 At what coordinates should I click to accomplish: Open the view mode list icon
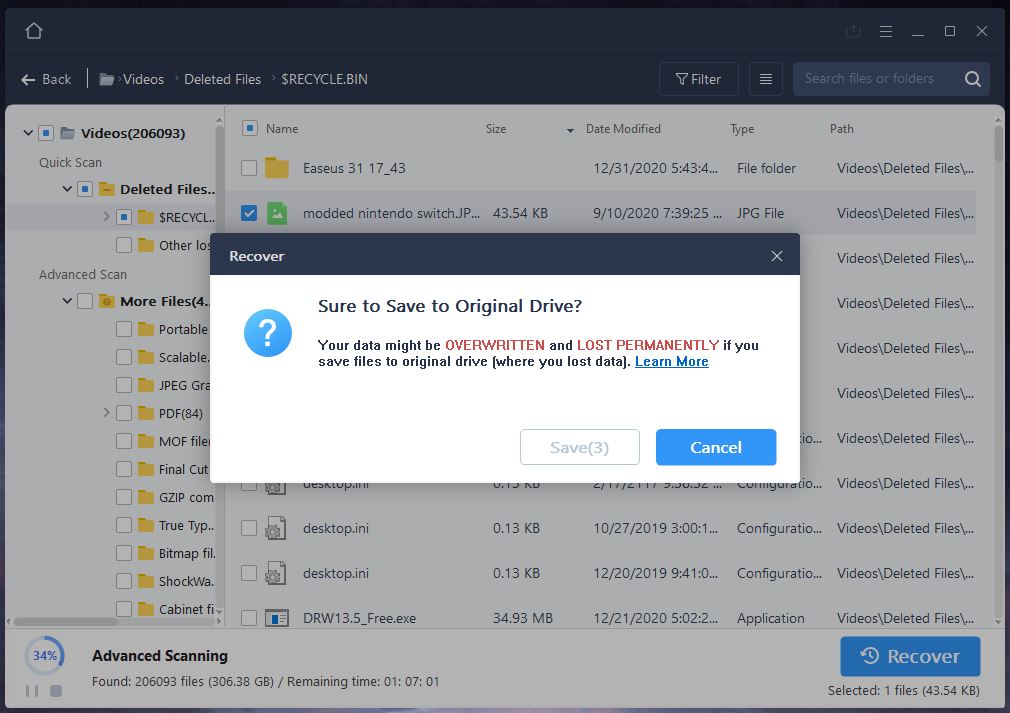[x=765, y=79]
